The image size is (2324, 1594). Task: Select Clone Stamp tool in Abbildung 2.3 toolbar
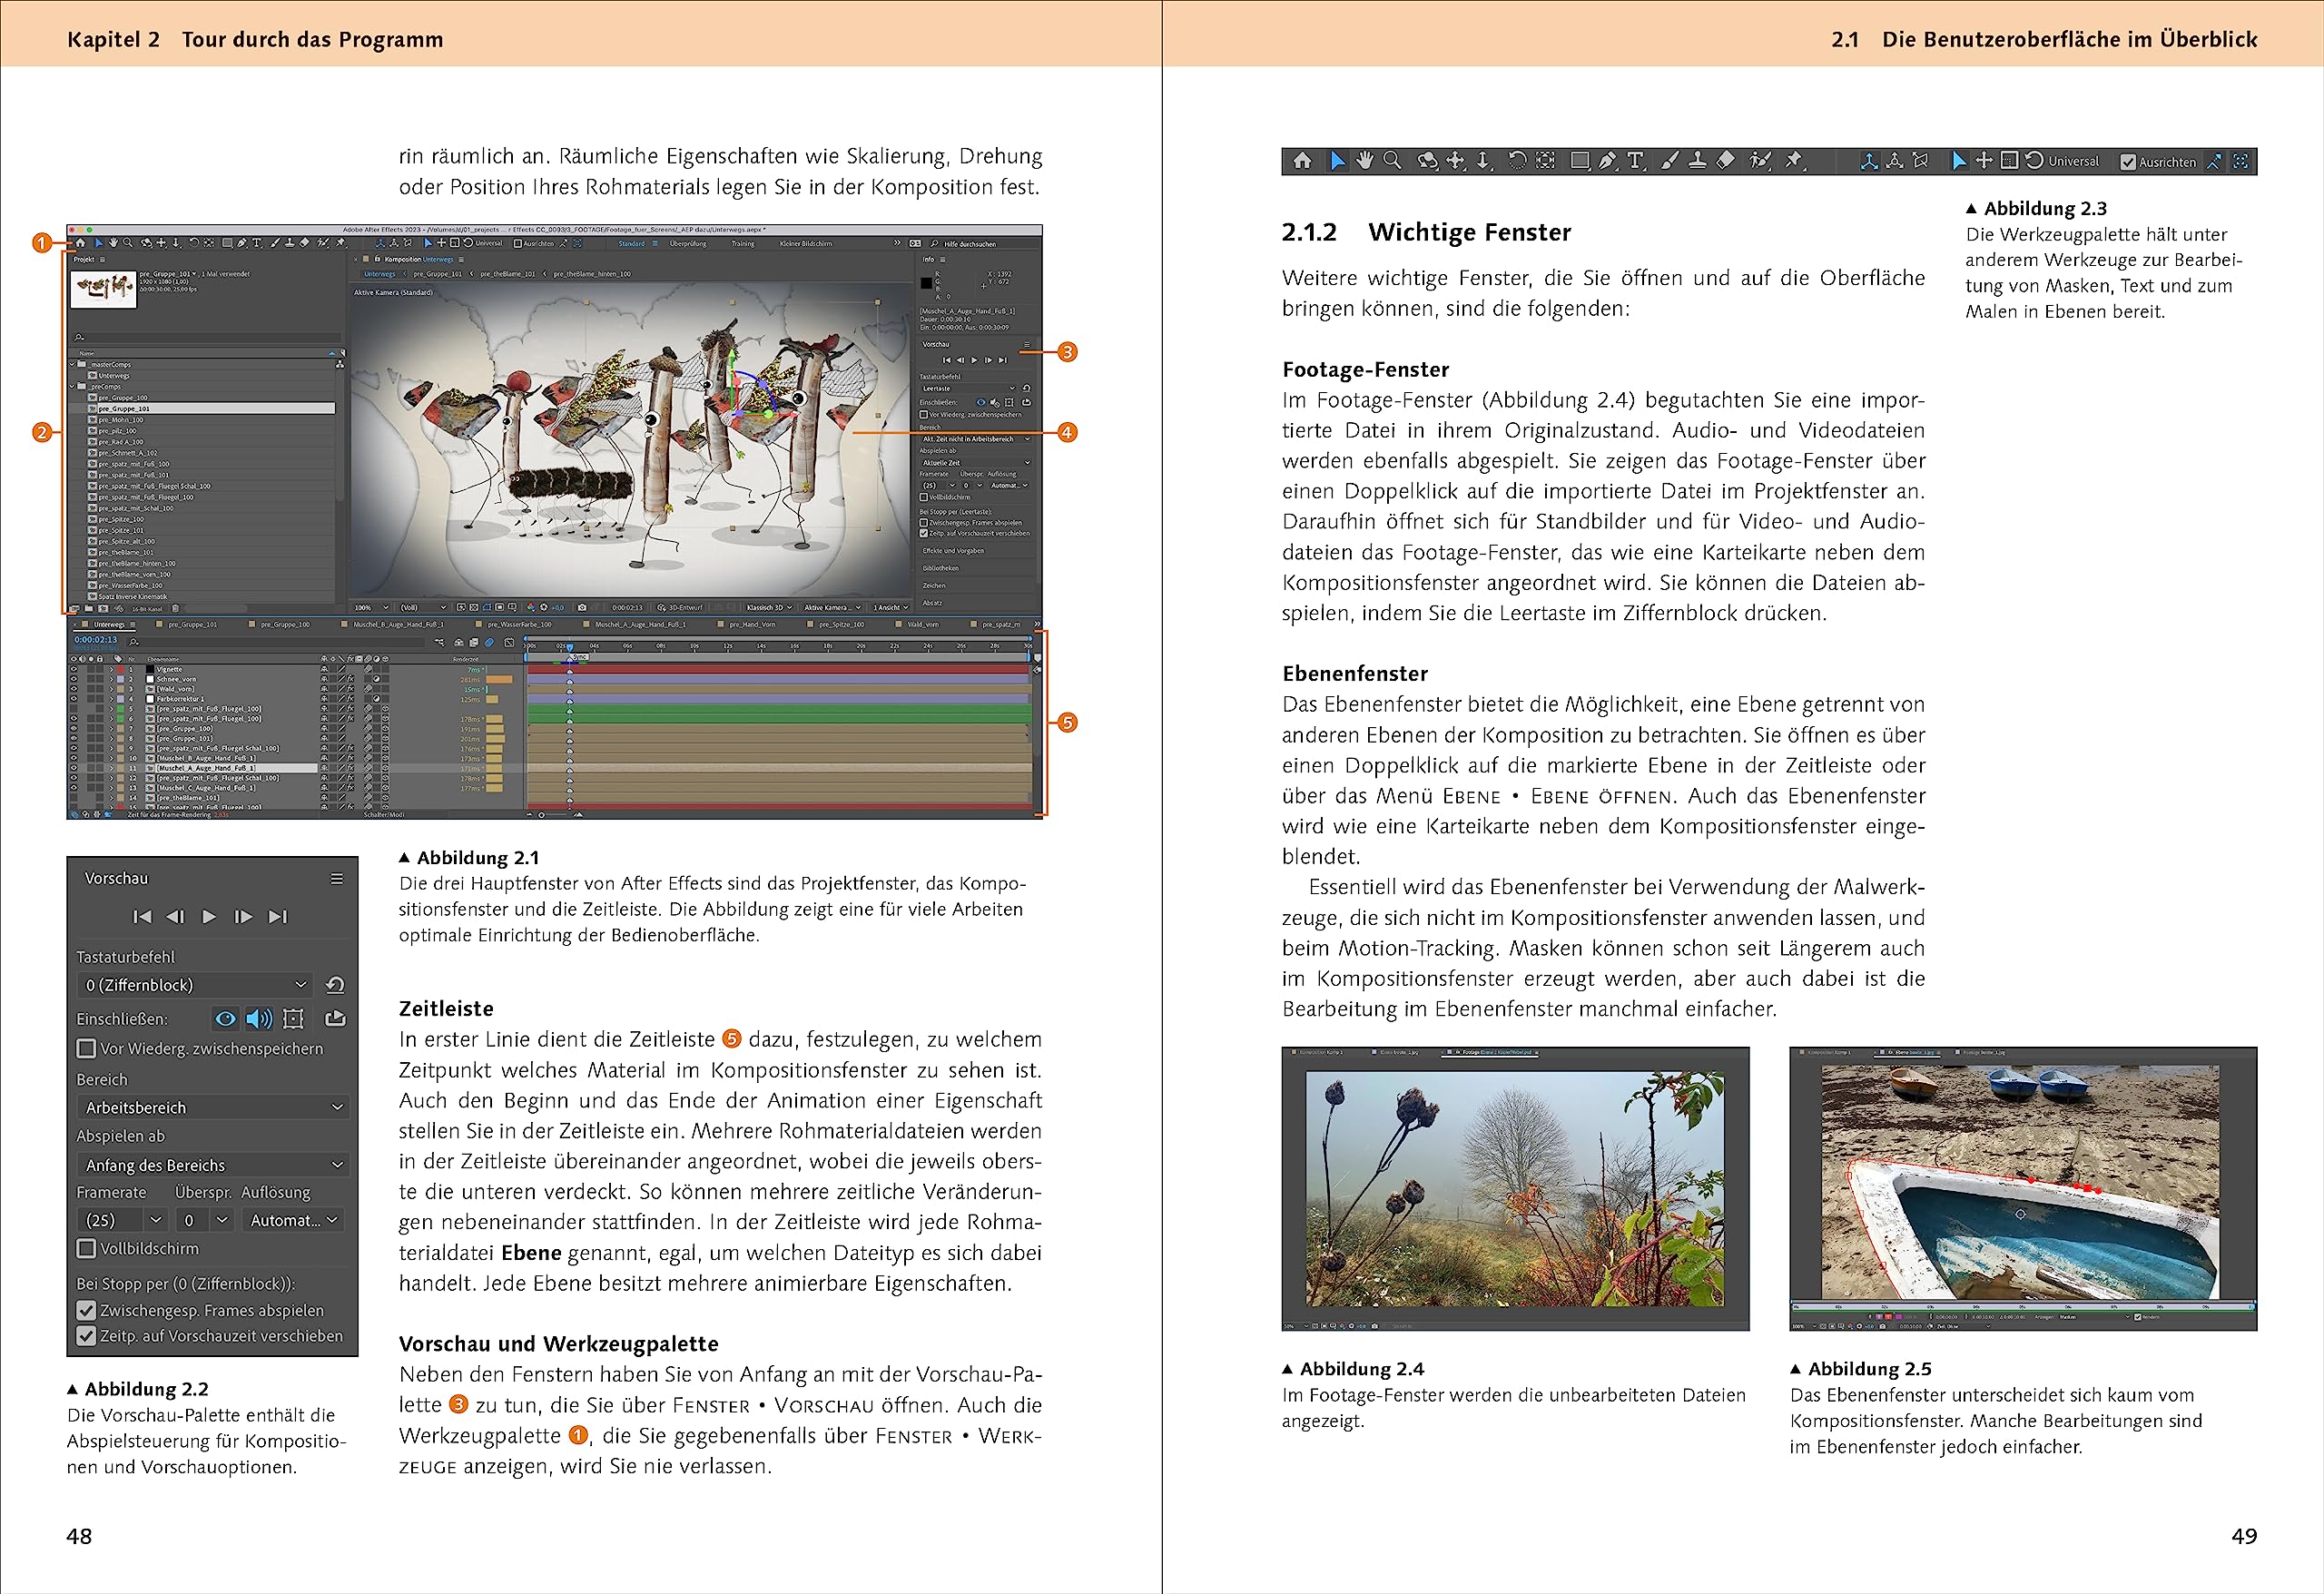click(1697, 161)
